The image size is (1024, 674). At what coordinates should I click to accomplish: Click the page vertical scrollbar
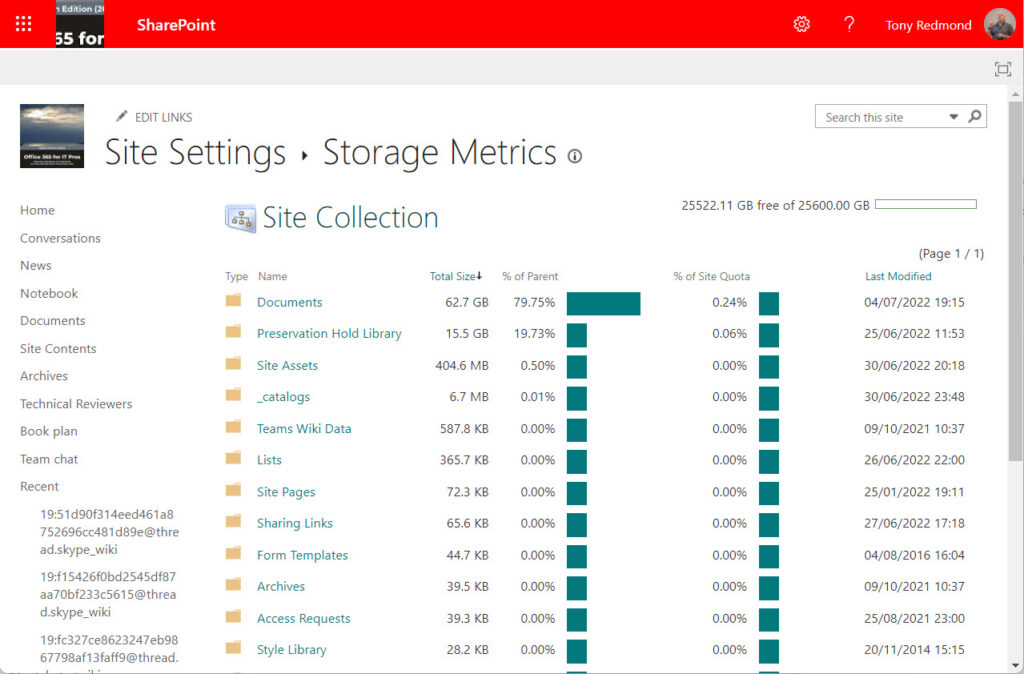coord(1015,281)
